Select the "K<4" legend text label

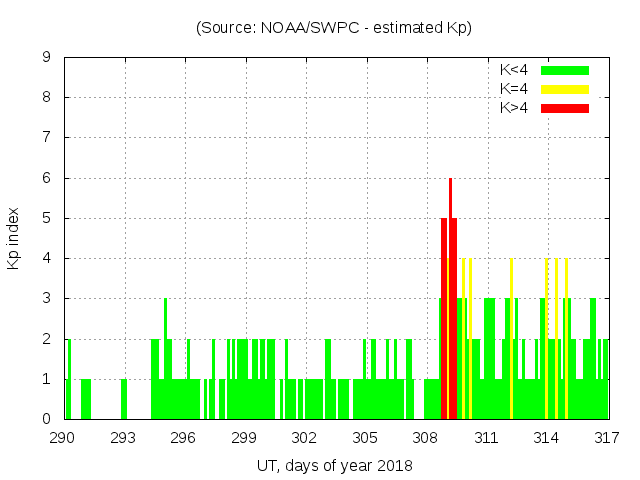(515, 70)
